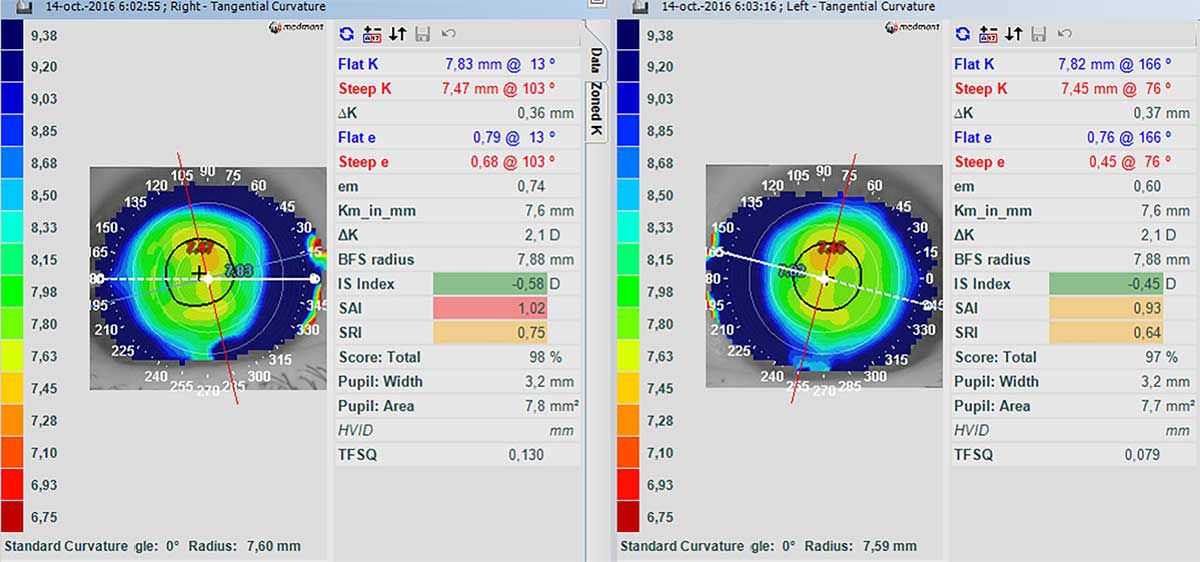
Task: Click the Flat K row in left eye data
Action: point(1072,64)
